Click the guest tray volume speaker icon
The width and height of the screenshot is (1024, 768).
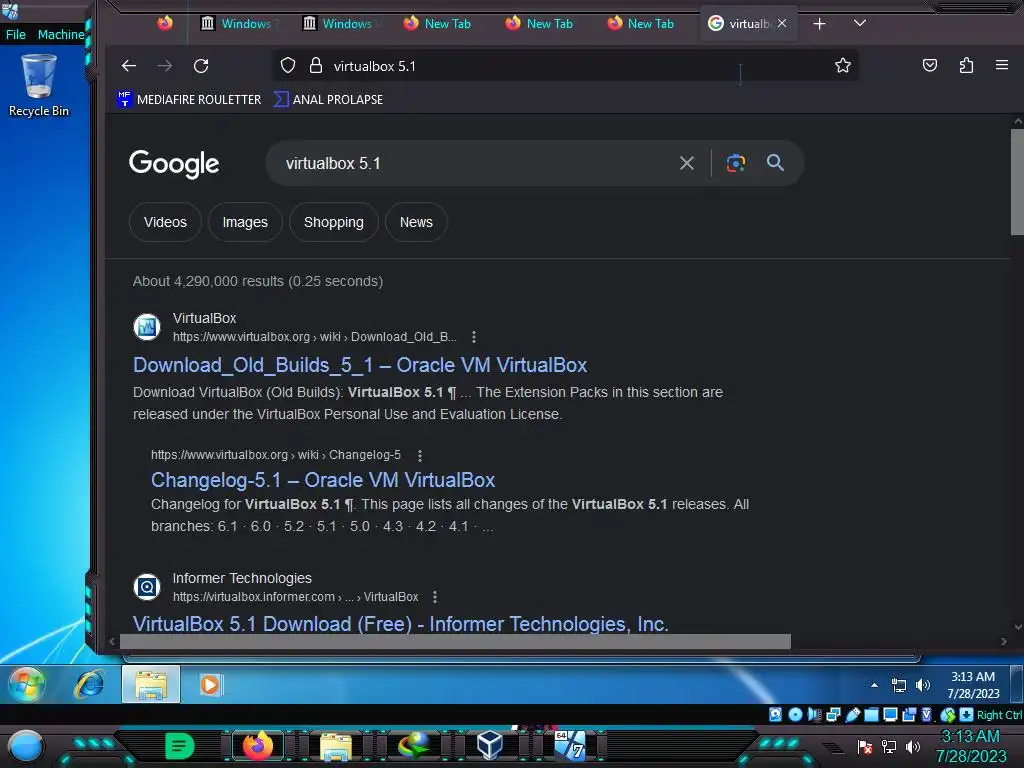tap(922, 685)
